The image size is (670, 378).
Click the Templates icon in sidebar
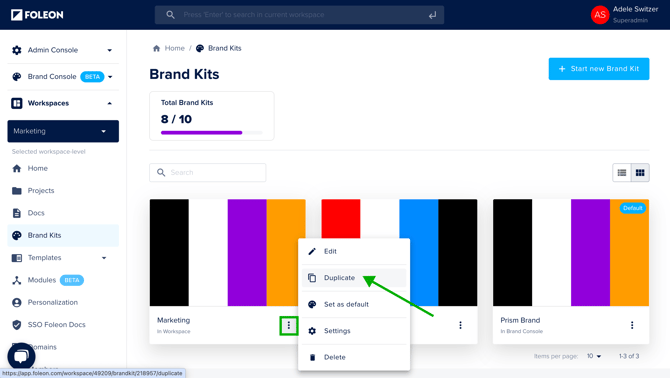coord(17,258)
